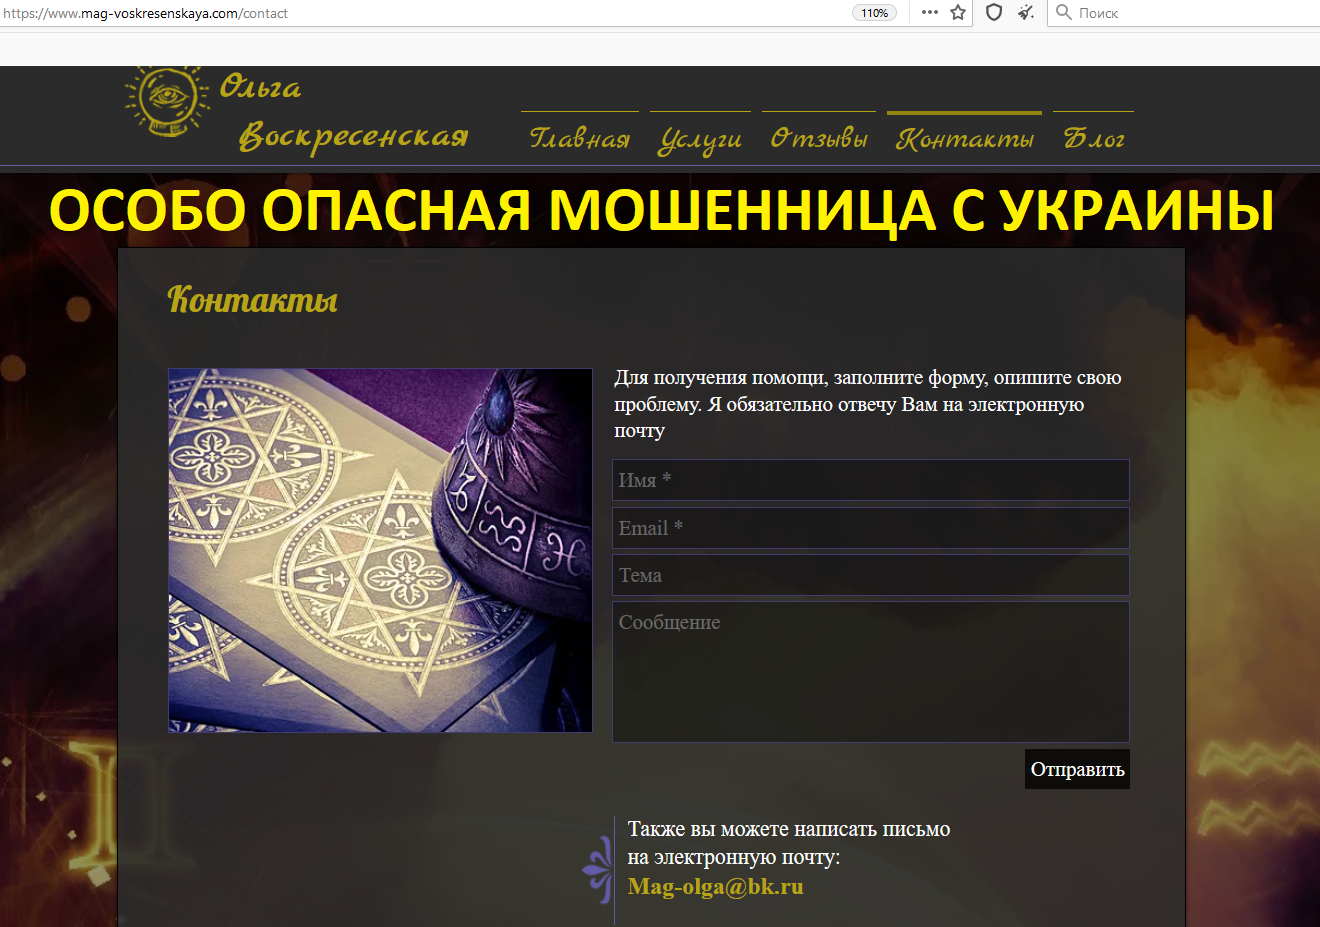This screenshot has width=1320, height=927.
Task: Click inside the Сообщение message box
Action: coord(870,671)
